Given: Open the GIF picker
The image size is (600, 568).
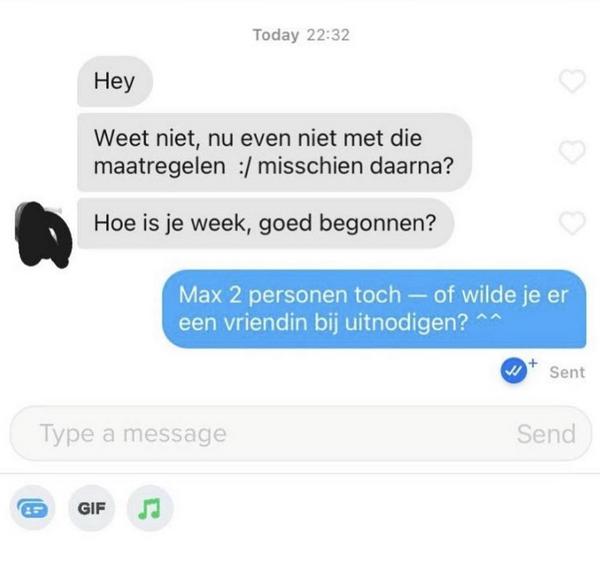Looking at the screenshot, I should tap(91, 509).
